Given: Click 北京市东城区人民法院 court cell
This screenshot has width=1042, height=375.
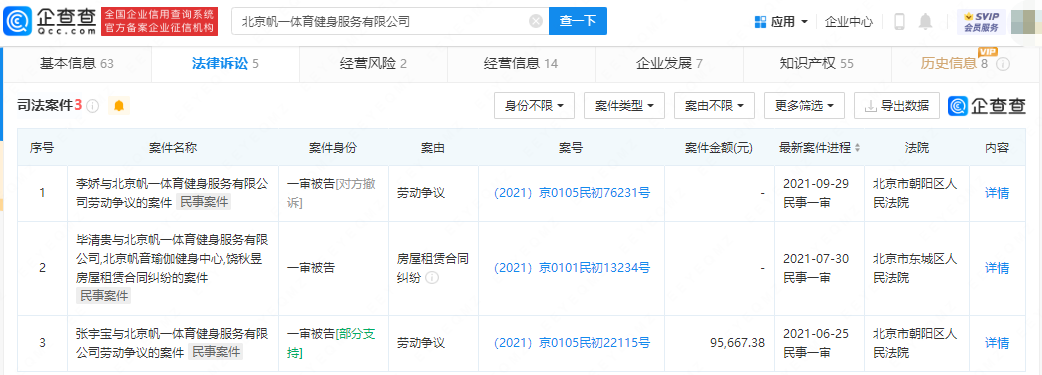Looking at the screenshot, I should 916,268.
